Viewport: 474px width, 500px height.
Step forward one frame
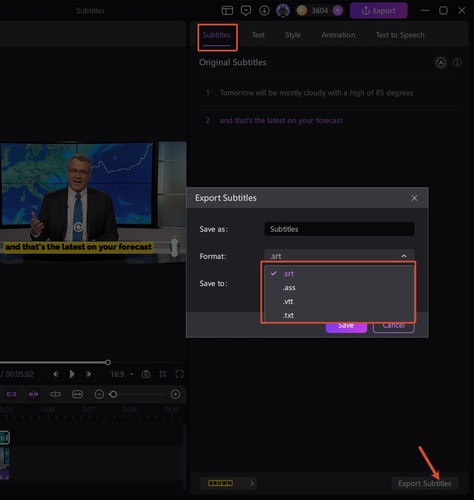[88, 374]
